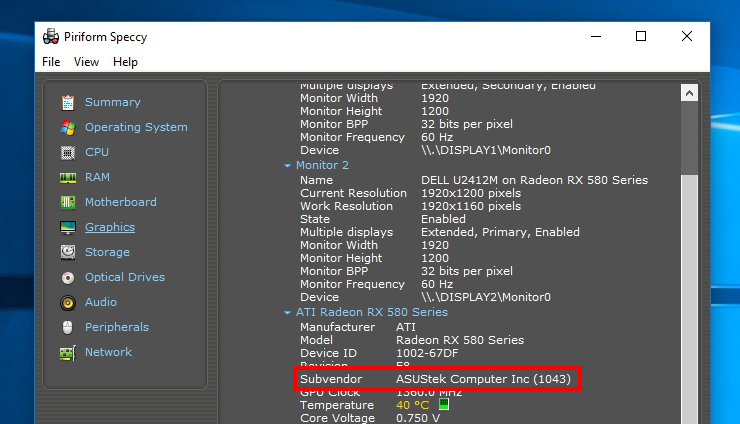This screenshot has width=740, height=424.
Task: Click the Summary clipboard icon
Action: click(67, 102)
